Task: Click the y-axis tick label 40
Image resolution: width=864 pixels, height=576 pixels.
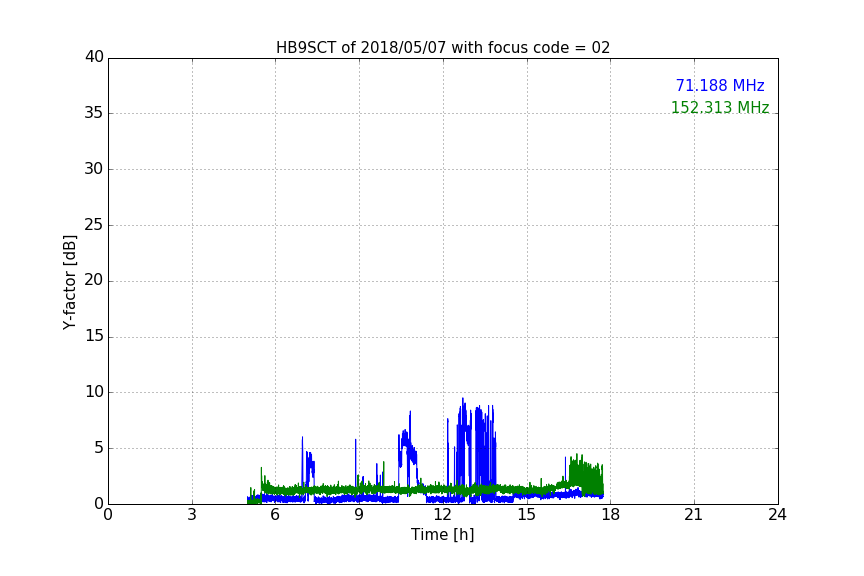Action: pos(94,57)
